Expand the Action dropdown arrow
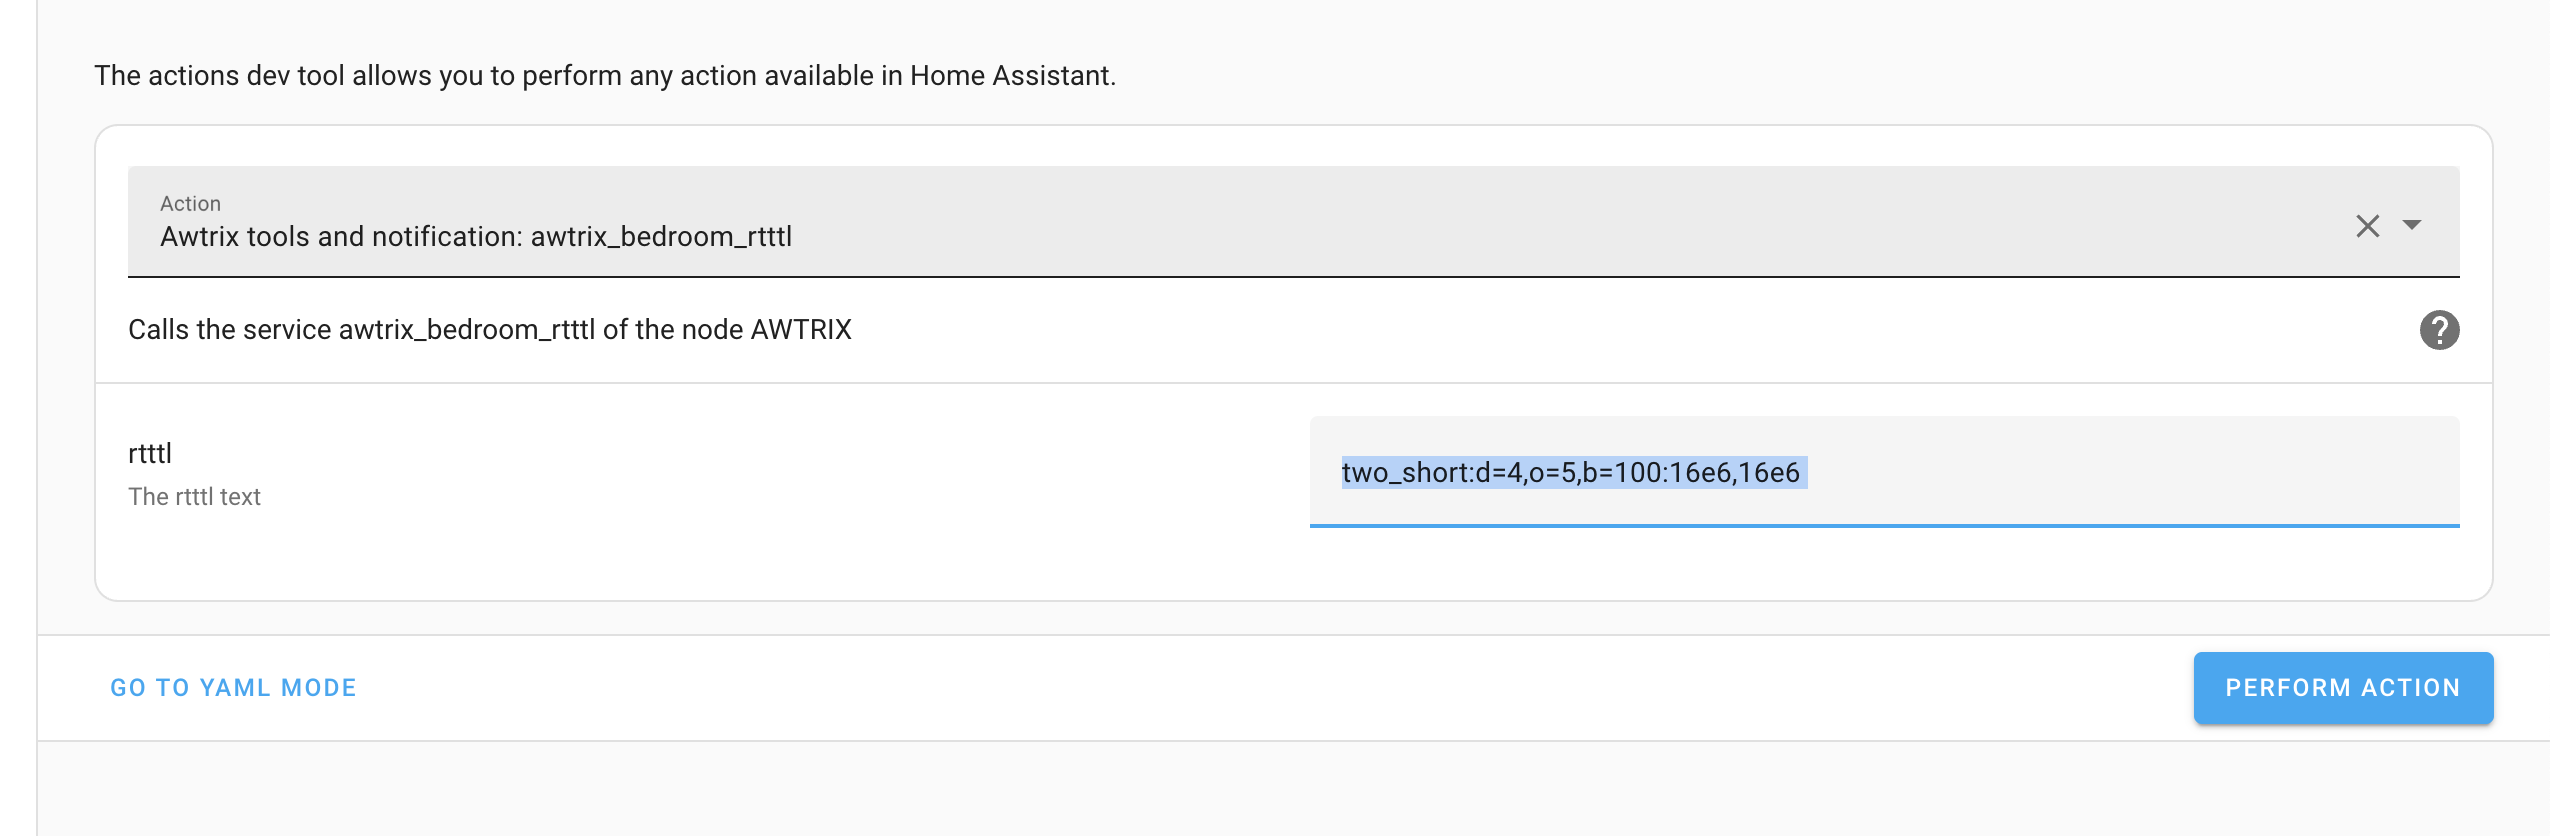 (x=2412, y=225)
